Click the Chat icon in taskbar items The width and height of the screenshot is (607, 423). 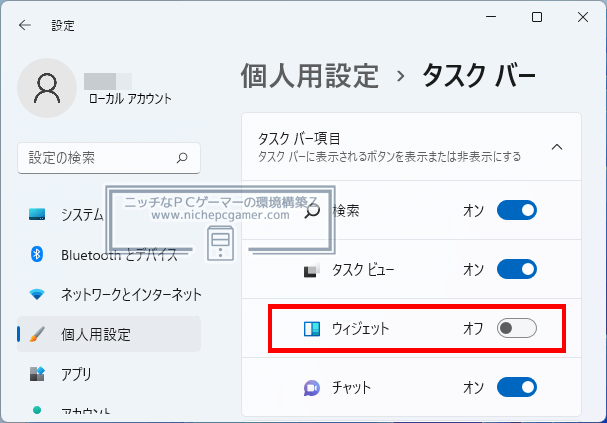tap(312, 387)
